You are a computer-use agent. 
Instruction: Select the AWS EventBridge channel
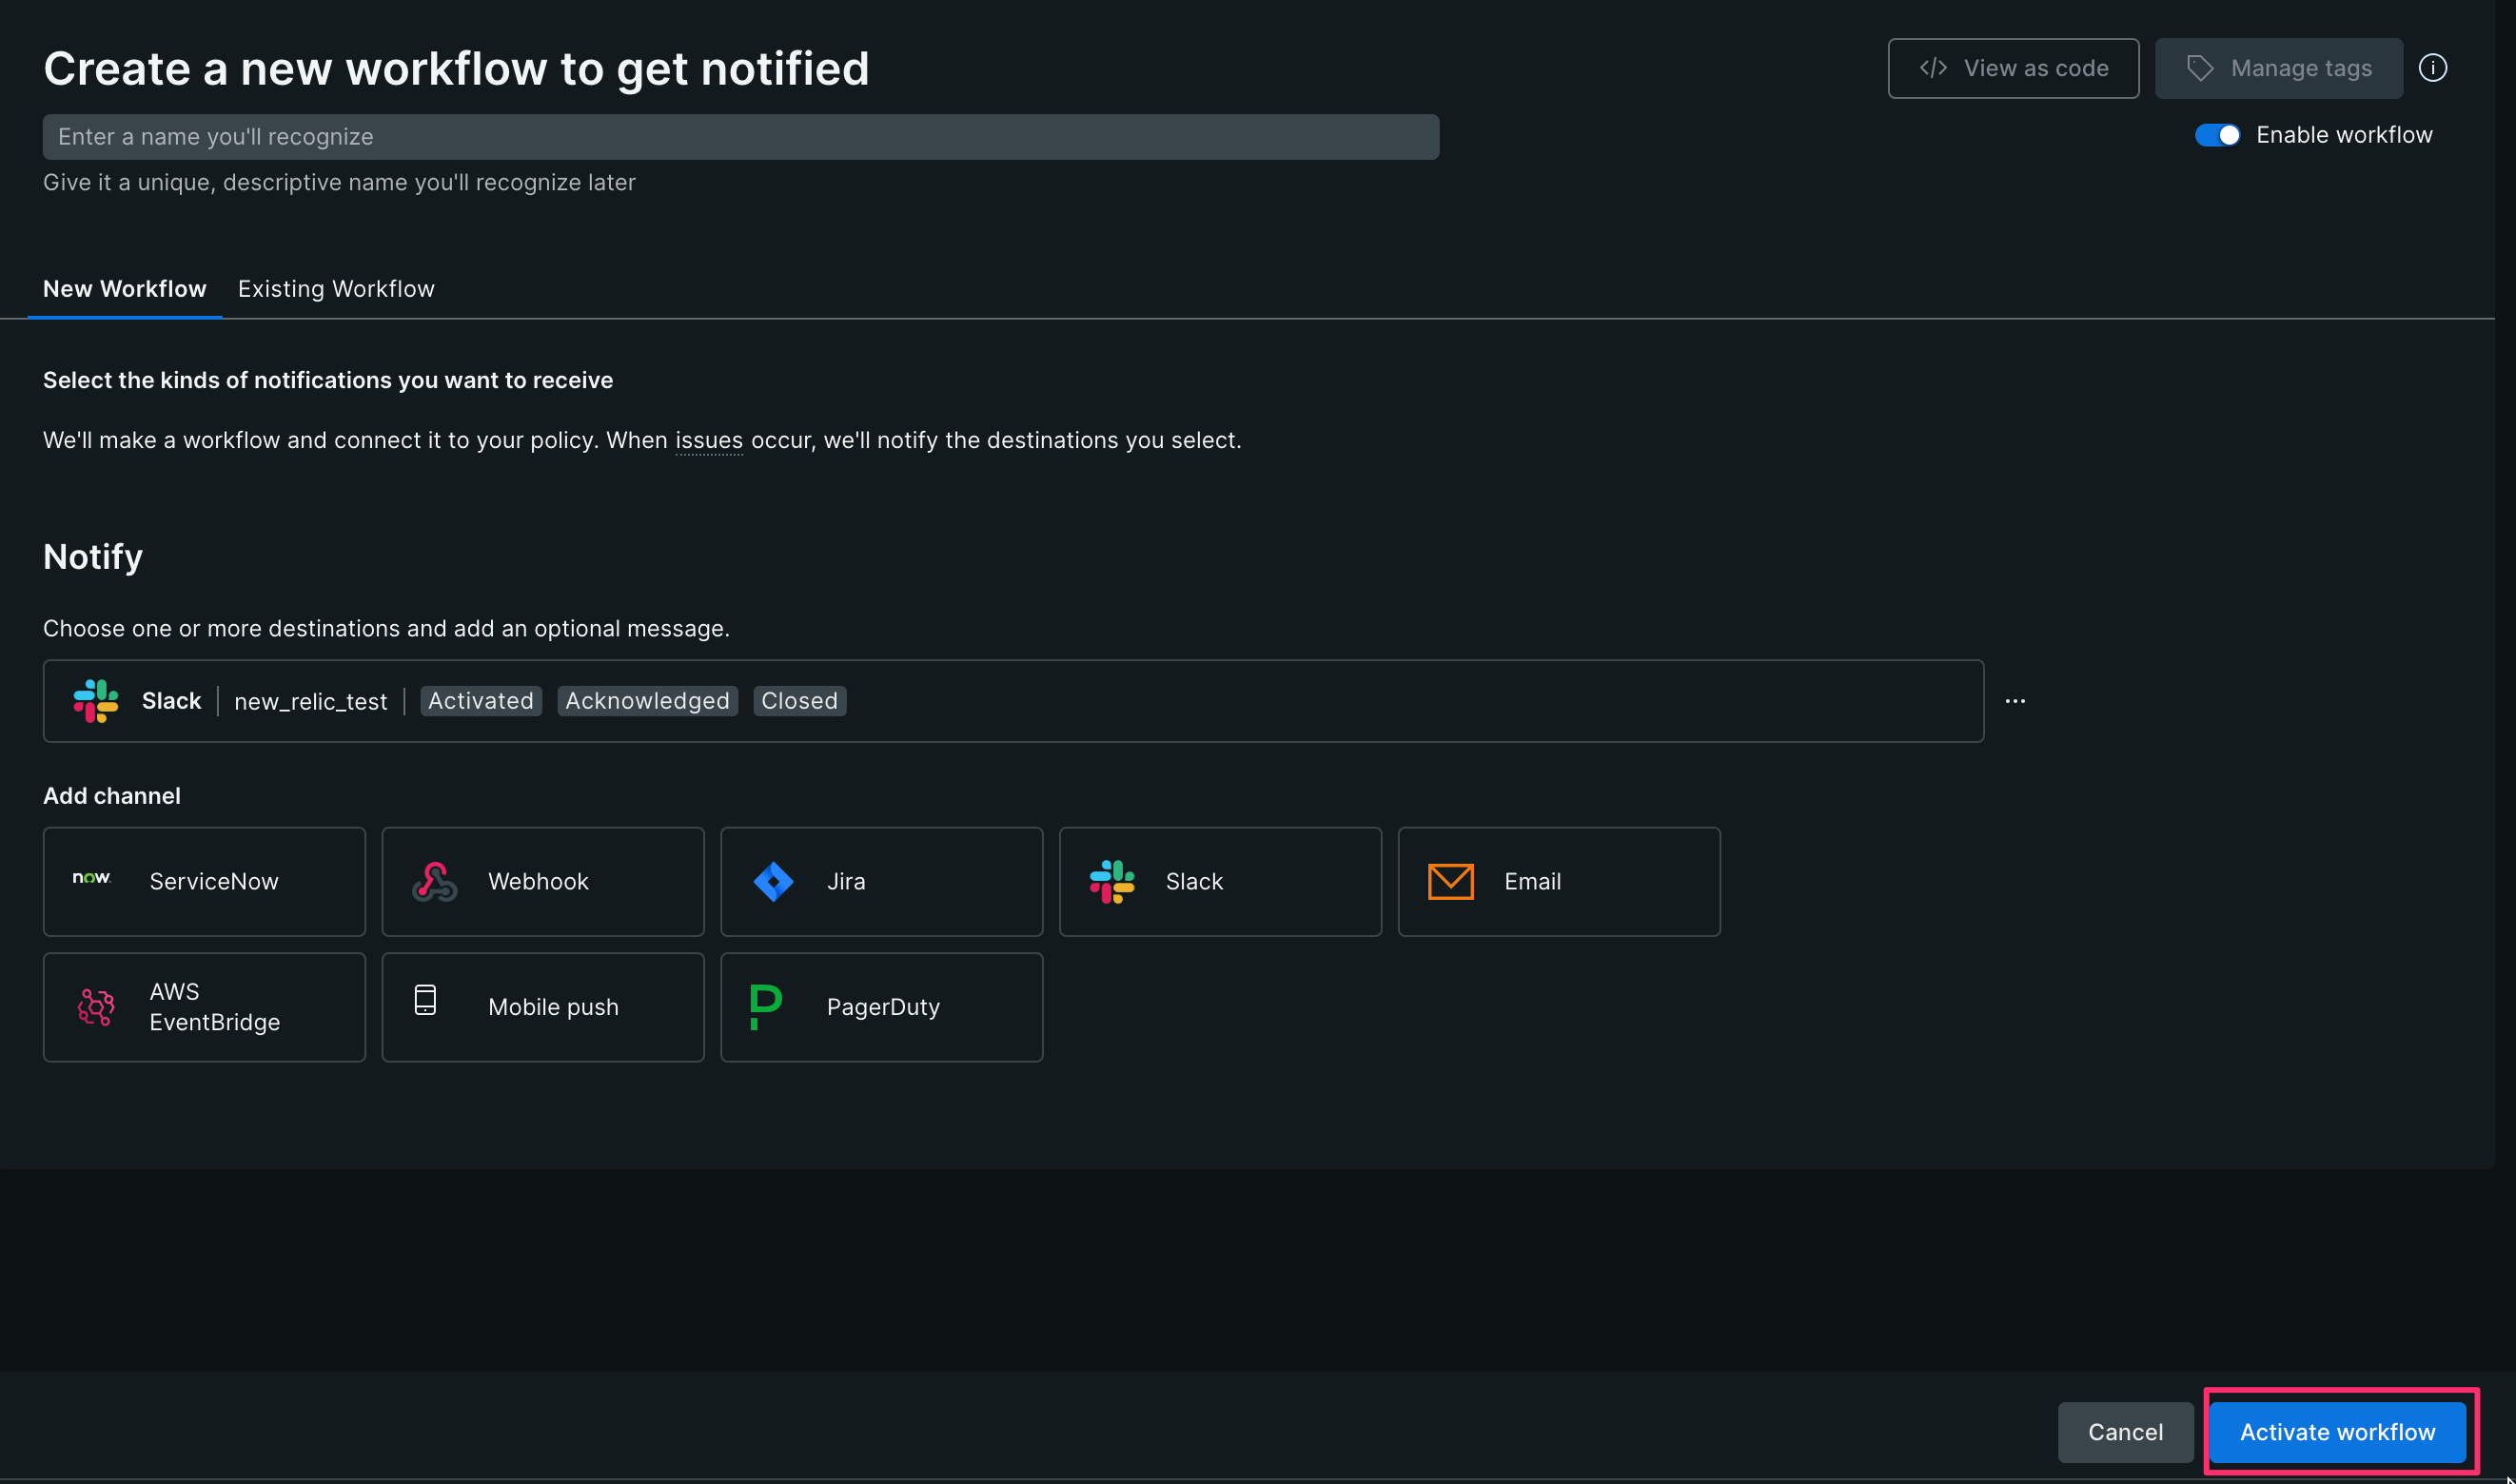(204, 1006)
